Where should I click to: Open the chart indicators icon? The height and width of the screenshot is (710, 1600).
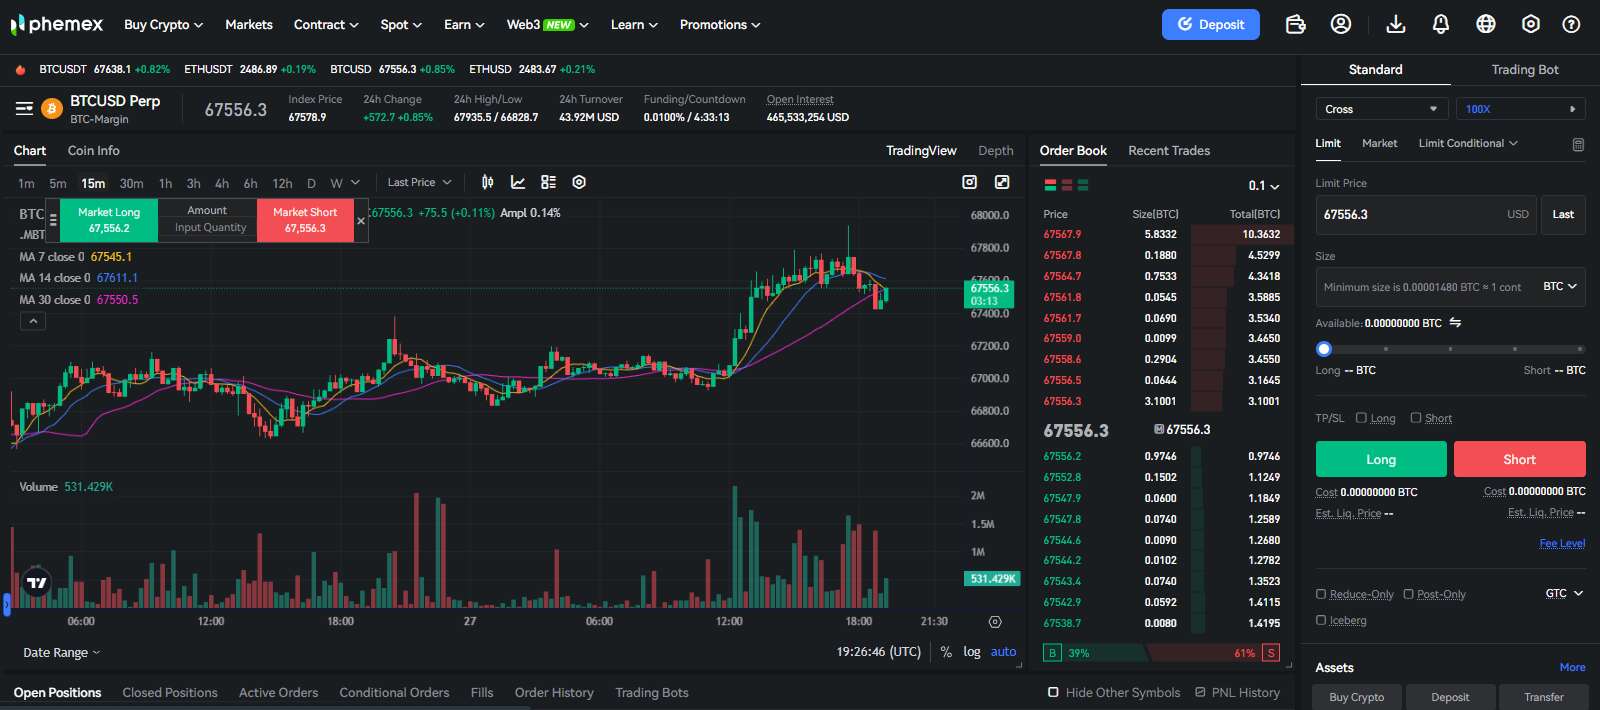[518, 182]
